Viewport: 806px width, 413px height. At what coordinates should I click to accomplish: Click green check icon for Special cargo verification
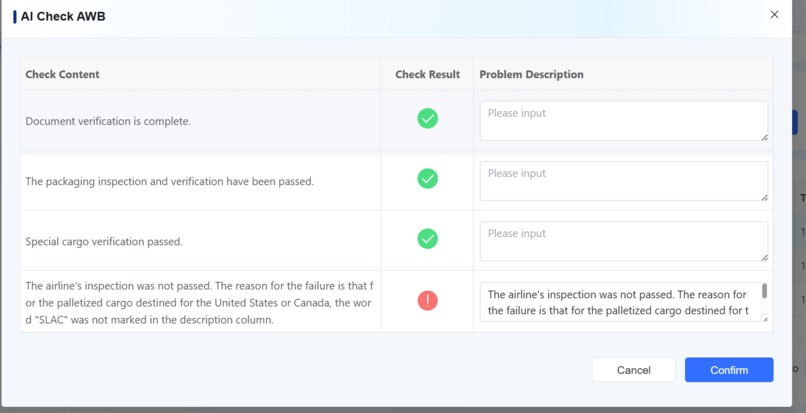pyautogui.click(x=427, y=239)
